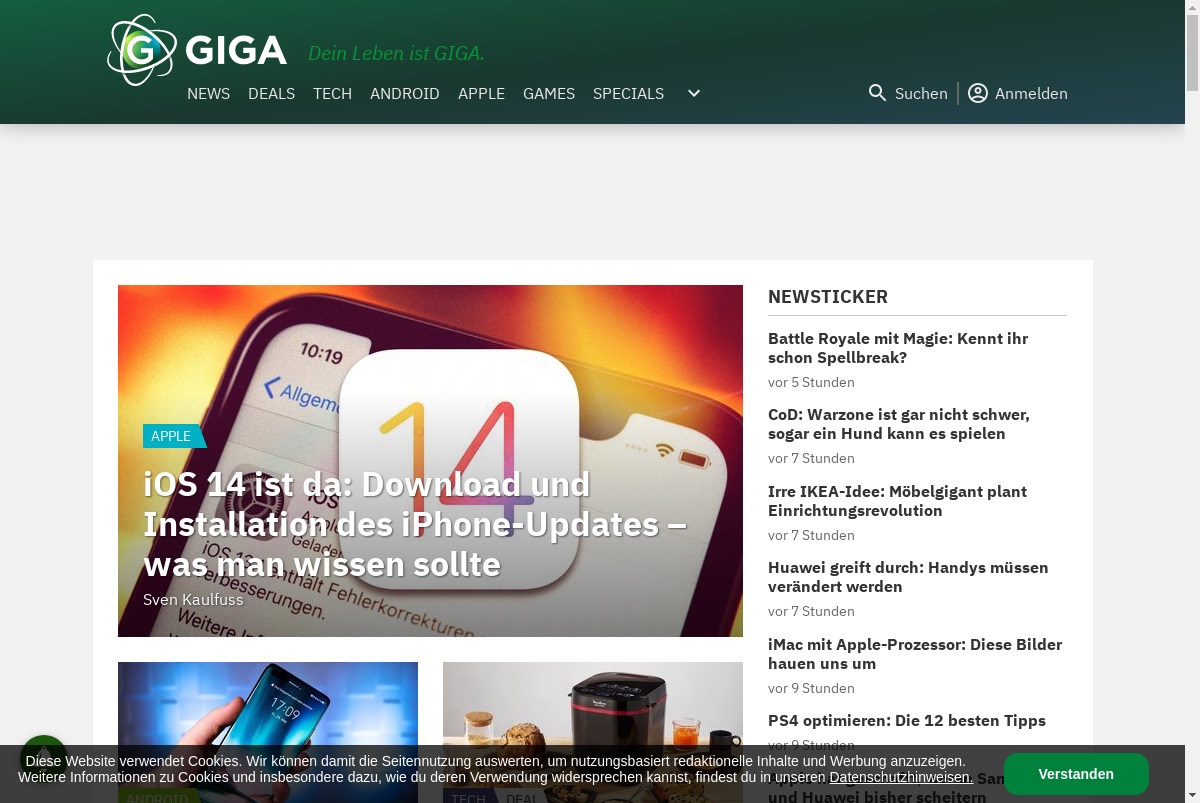
Task: Open CoD: Warzone Hund newsticker article
Action: click(898, 424)
